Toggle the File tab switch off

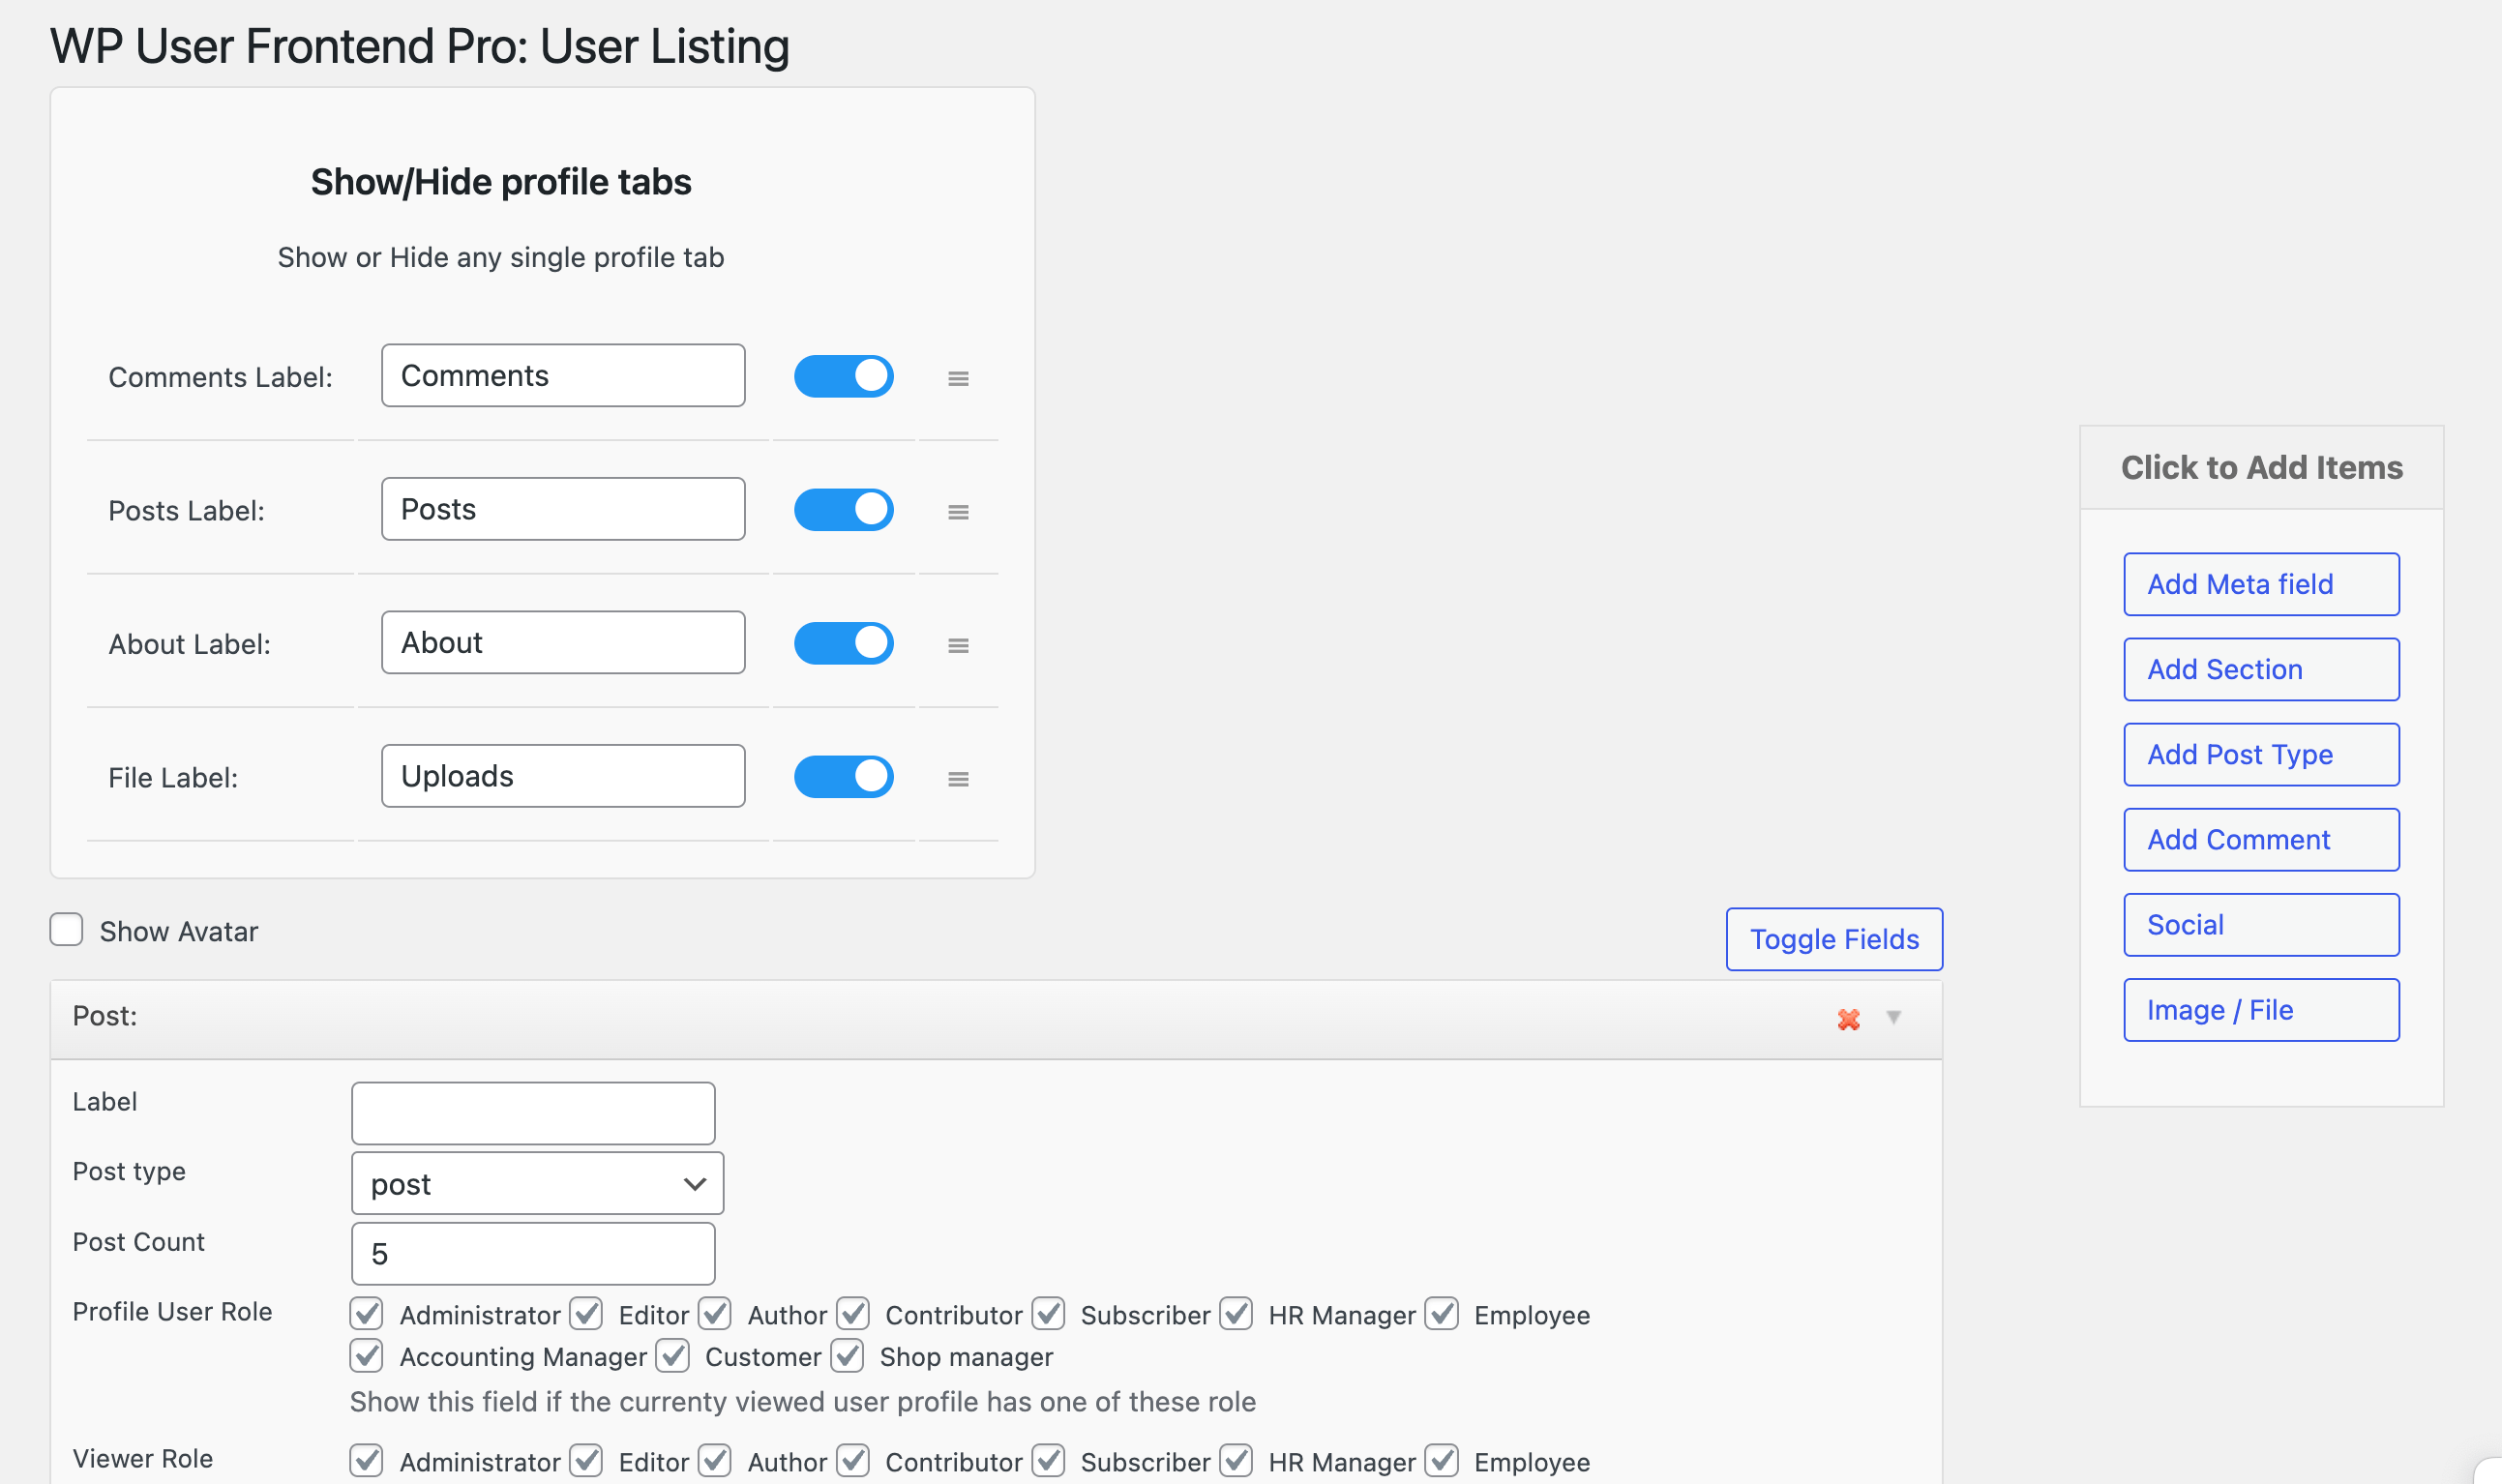pos(843,777)
